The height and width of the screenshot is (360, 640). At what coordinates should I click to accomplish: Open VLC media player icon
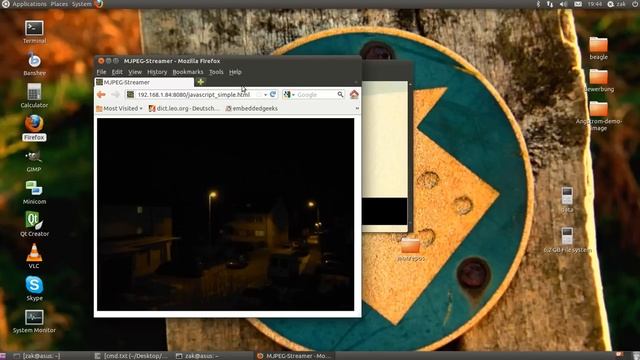point(34,253)
